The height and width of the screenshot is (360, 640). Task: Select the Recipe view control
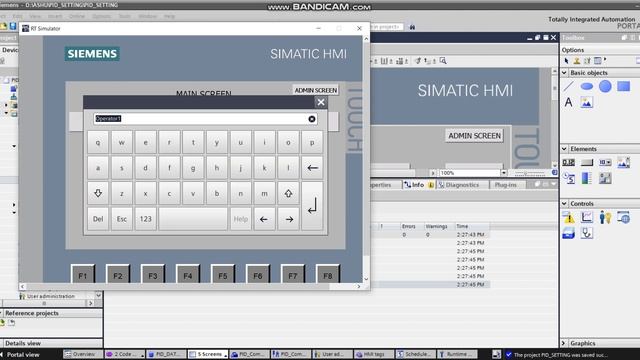pyautogui.click(x=569, y=233)
